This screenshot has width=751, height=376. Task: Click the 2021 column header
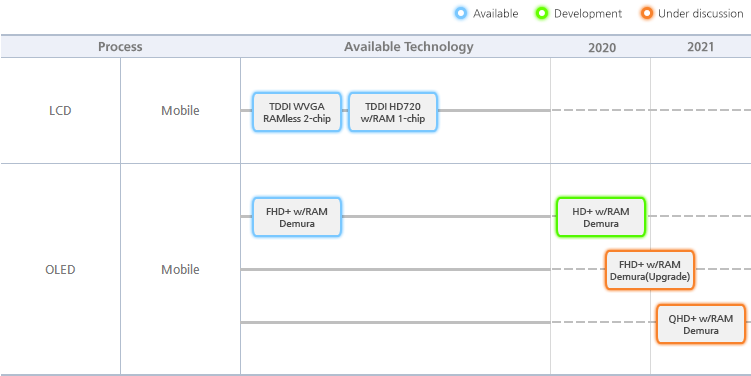click(700, 46)
